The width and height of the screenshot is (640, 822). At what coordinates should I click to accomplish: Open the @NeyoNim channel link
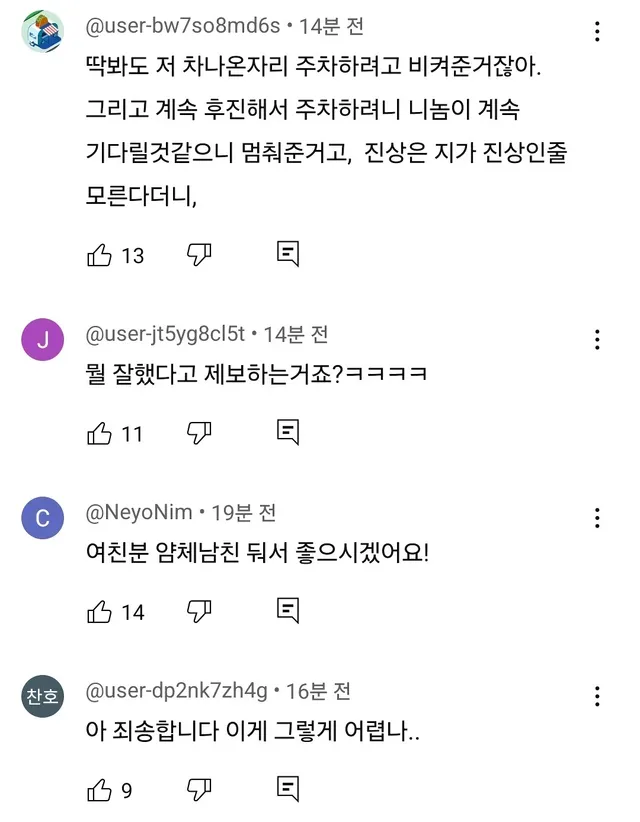pyautogui.click(x=140, y=513)
